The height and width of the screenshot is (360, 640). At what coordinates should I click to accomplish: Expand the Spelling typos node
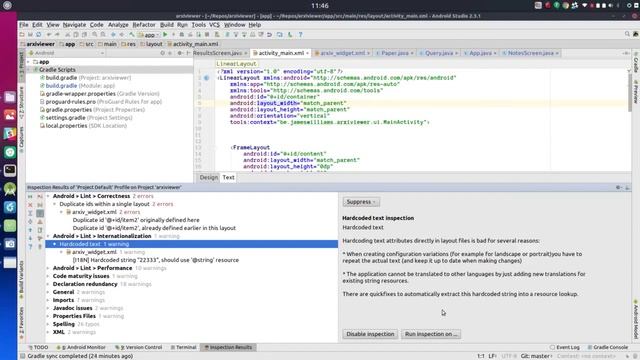pyautogui.click(x=48, y=324)
